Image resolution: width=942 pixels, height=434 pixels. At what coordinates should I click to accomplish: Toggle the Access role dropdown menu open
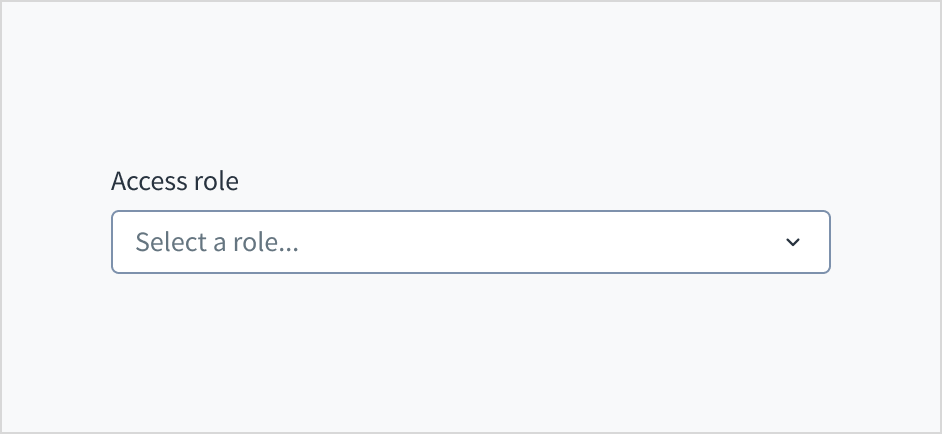point(470,242)
